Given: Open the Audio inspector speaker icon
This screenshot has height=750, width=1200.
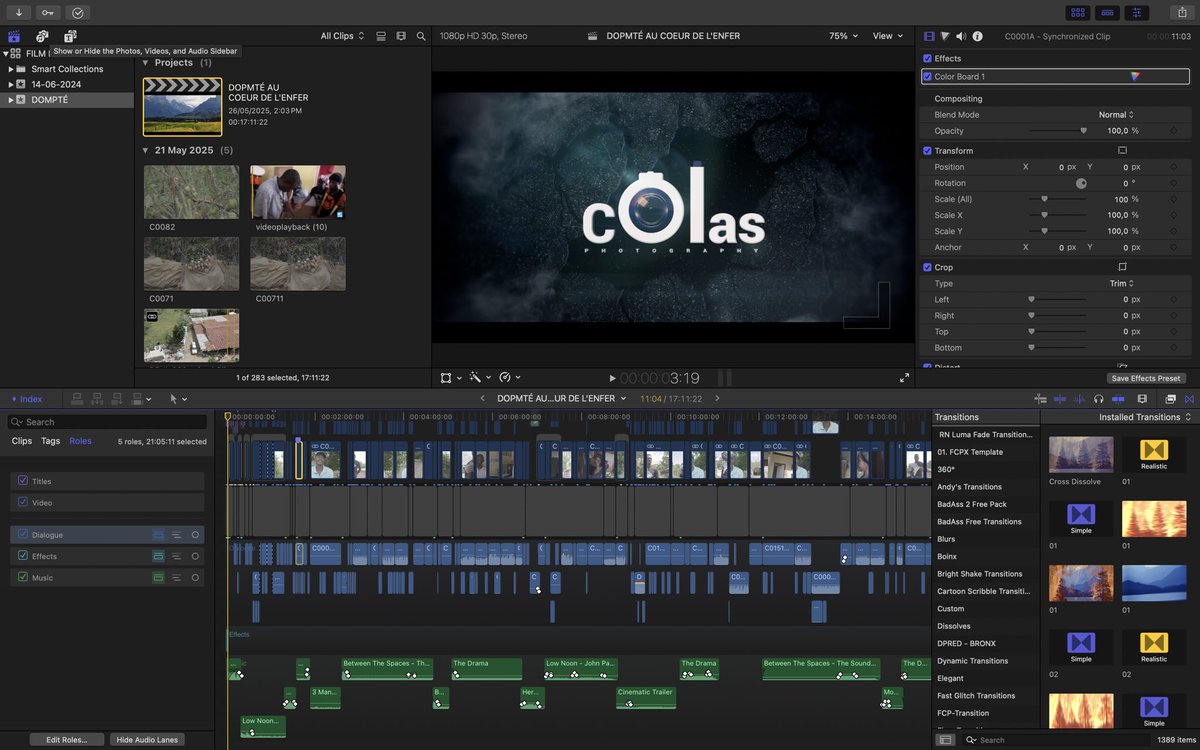Looking at the screenshot, I should pyautogui.click(x=961, y=36).
